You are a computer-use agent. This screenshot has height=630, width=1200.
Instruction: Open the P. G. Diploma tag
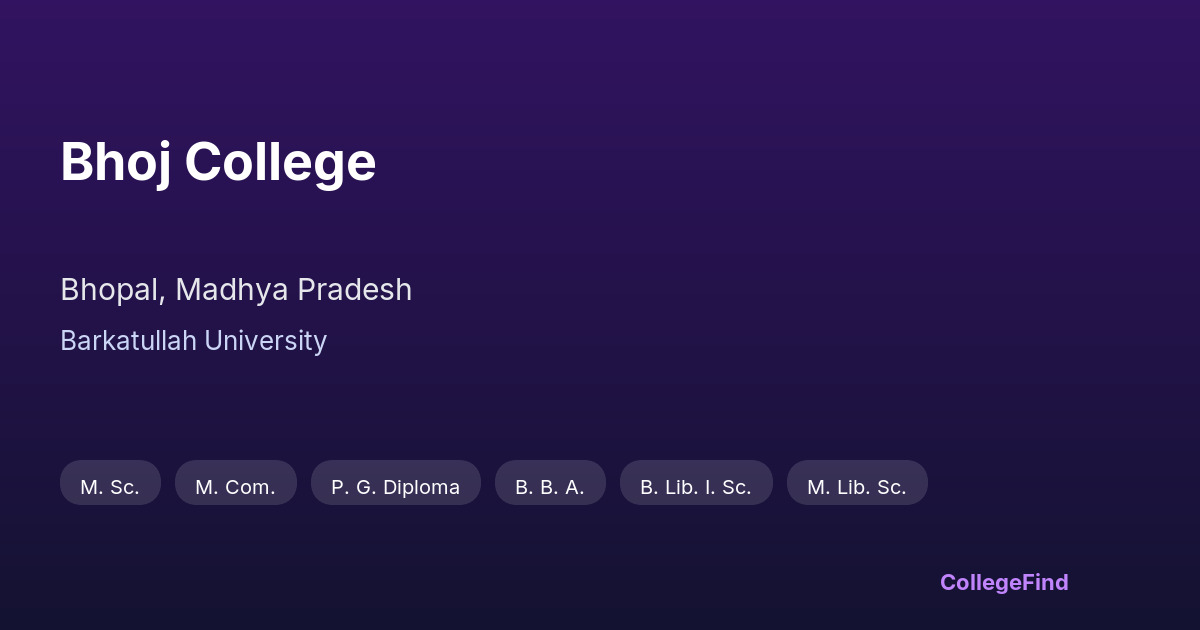pos(395,483)
